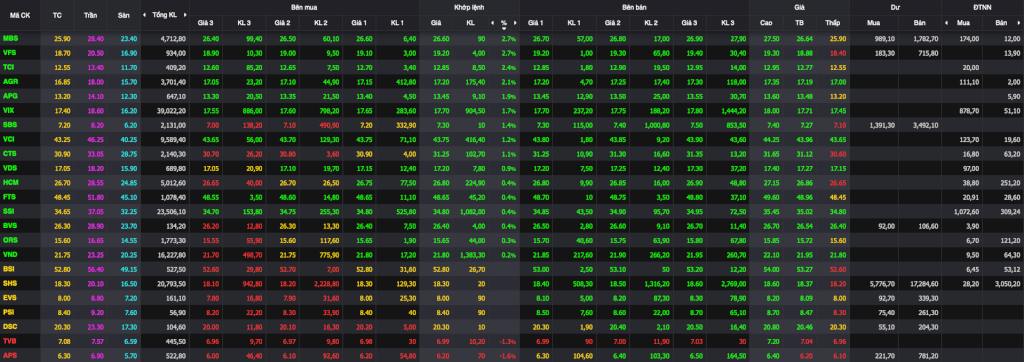Open the ORS stock symbol
Viewport: 1024px width, 362px height.
coord(10,240)
